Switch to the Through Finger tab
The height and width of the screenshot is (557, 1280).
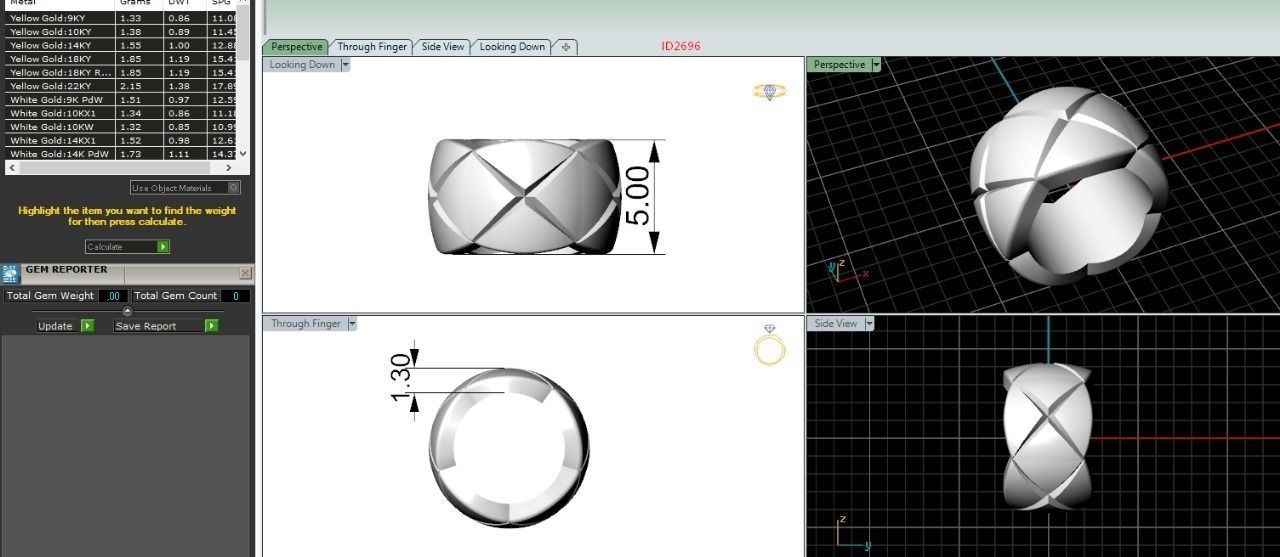point(372,47)
